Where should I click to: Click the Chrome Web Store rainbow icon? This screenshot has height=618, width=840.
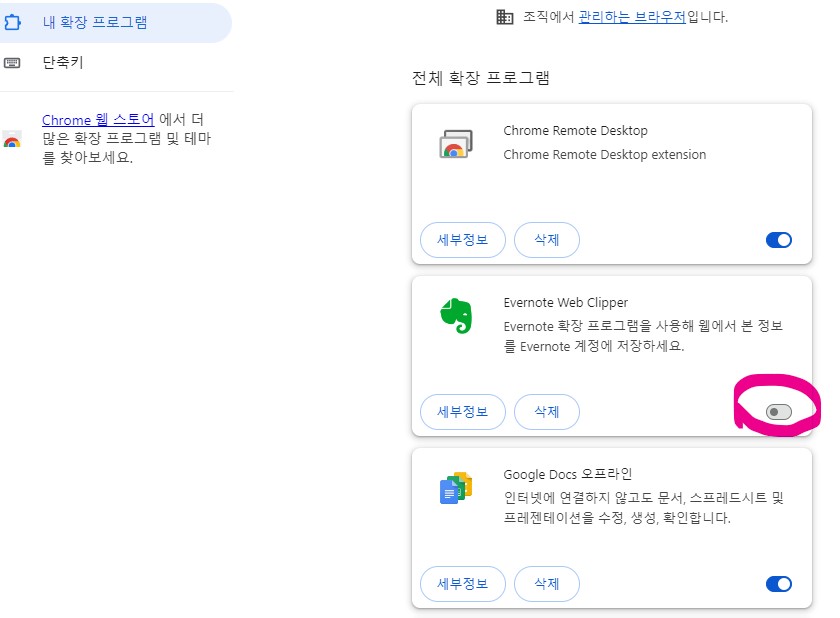(x=12, y=139)
